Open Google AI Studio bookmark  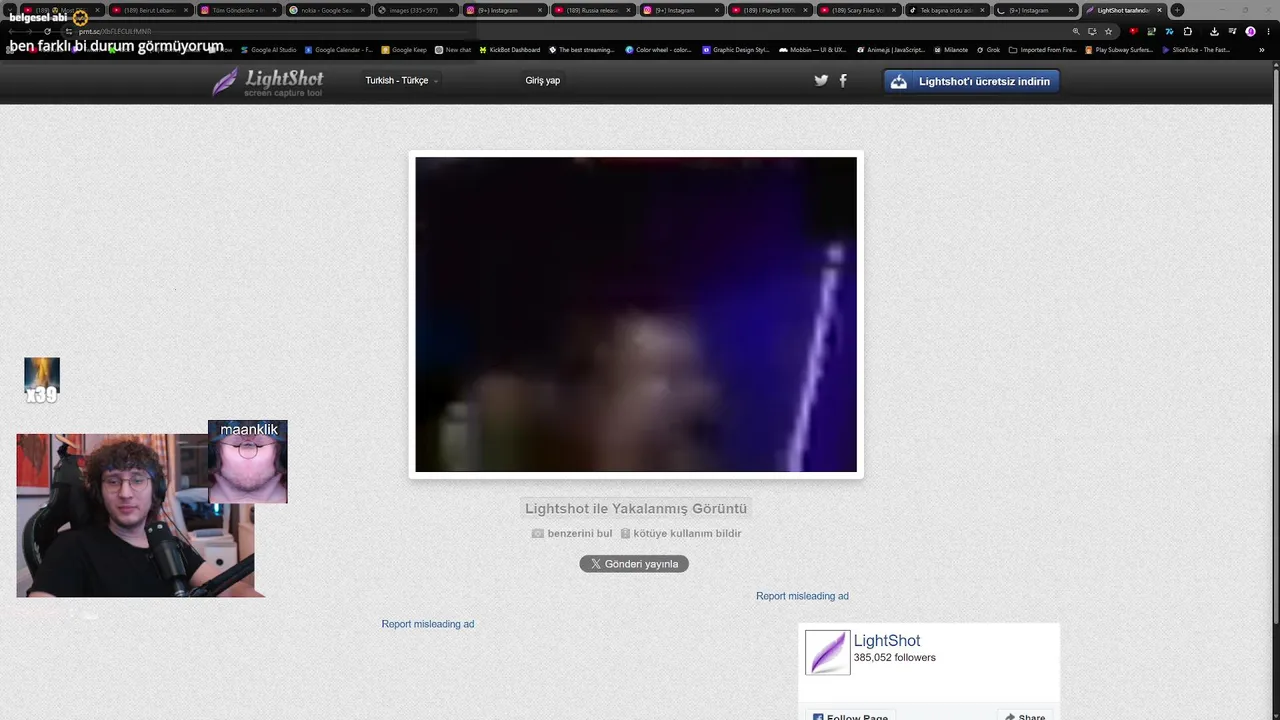point(268,50)
